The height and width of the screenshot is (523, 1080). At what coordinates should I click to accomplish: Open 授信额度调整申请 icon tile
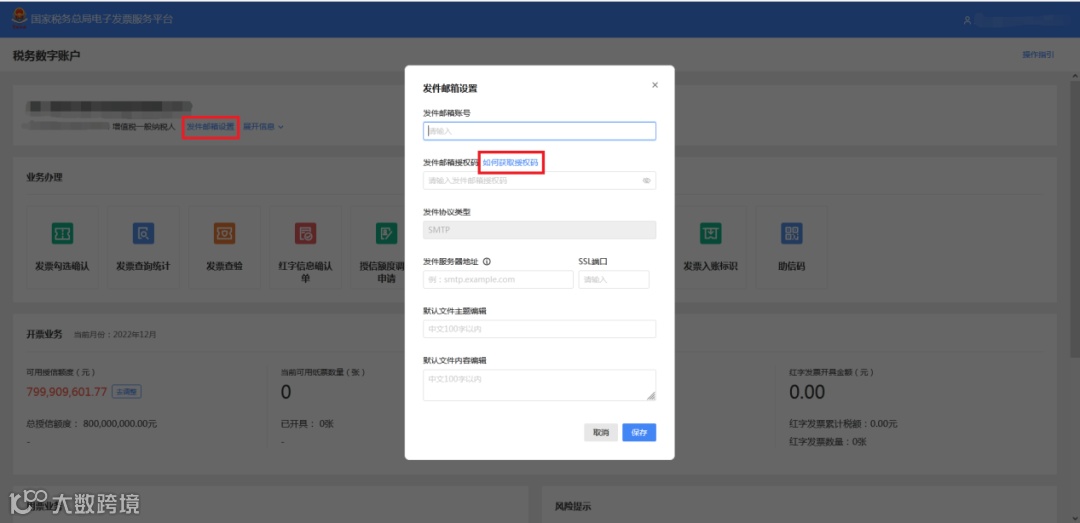point(377,246)
